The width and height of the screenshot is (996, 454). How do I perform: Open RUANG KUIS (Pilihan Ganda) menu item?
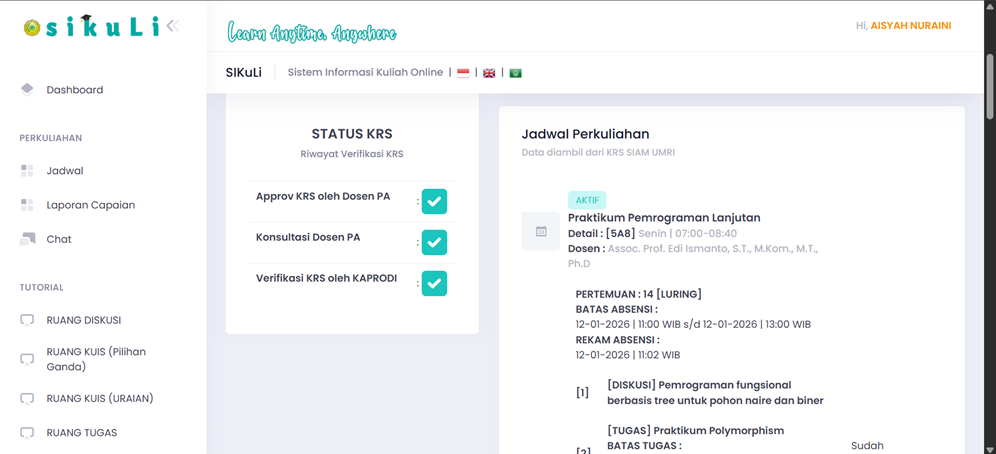[x=89, y=359]
